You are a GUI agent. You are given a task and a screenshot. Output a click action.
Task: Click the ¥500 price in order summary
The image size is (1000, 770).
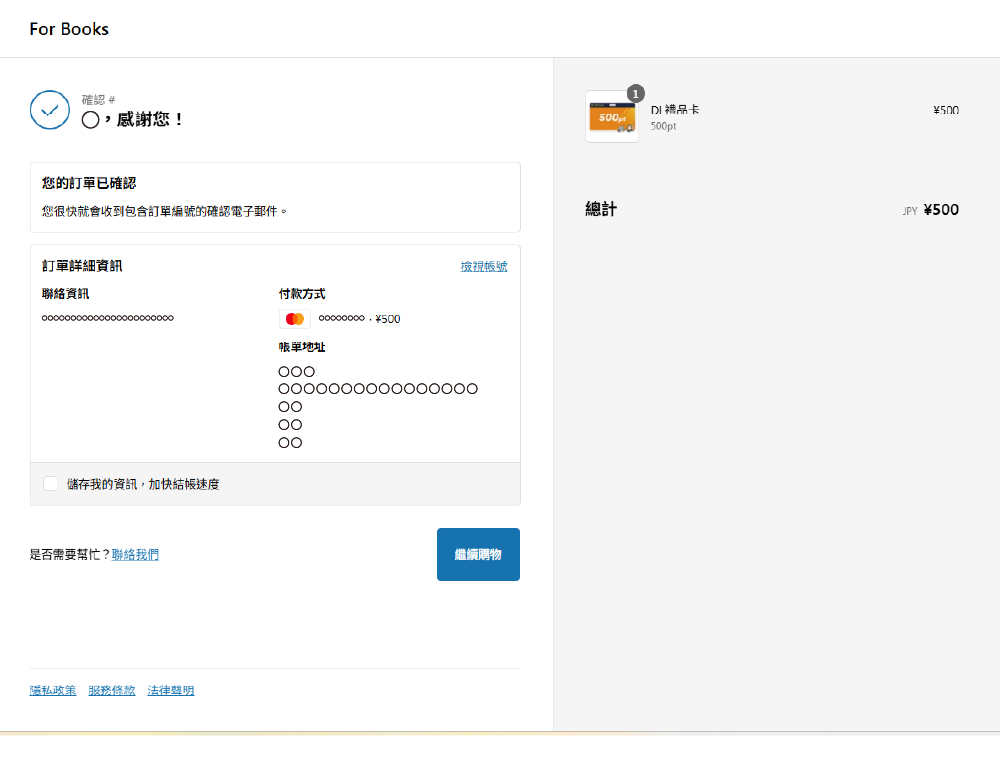tap(945, 110)
